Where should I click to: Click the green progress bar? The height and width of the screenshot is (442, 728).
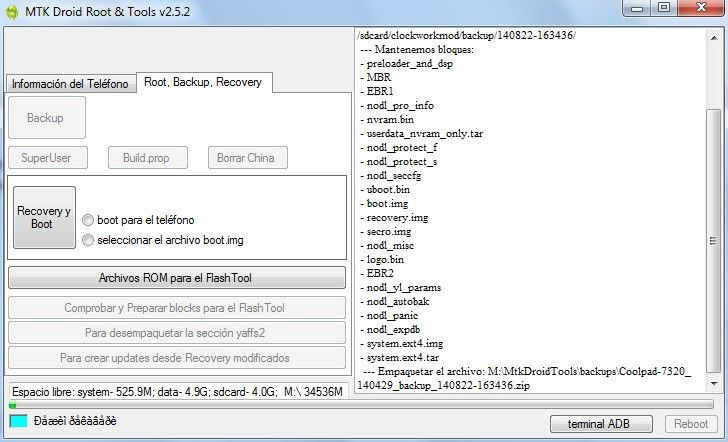click(361, 405)
